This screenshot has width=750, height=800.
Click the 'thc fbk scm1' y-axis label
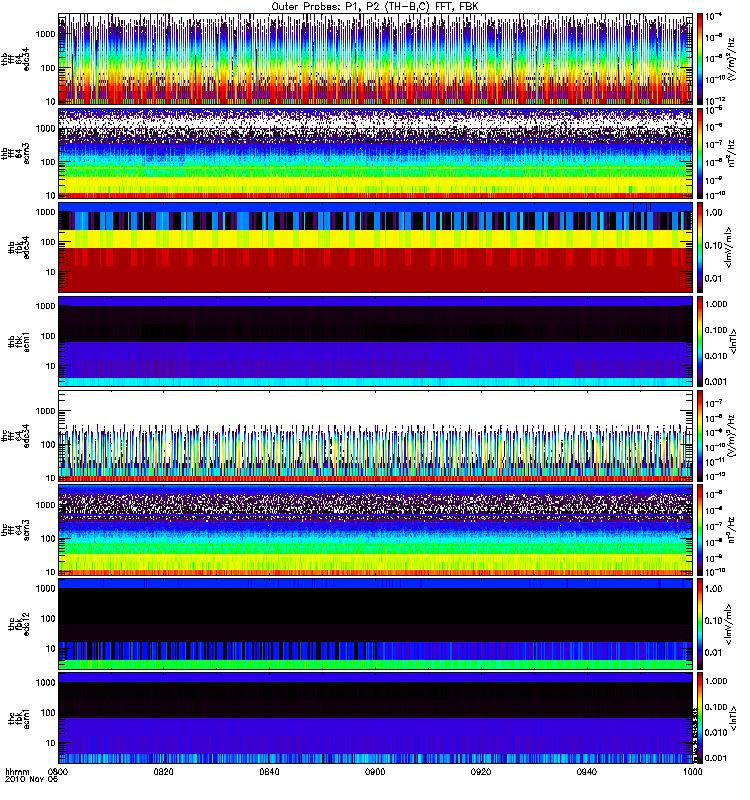coord(19,718)
